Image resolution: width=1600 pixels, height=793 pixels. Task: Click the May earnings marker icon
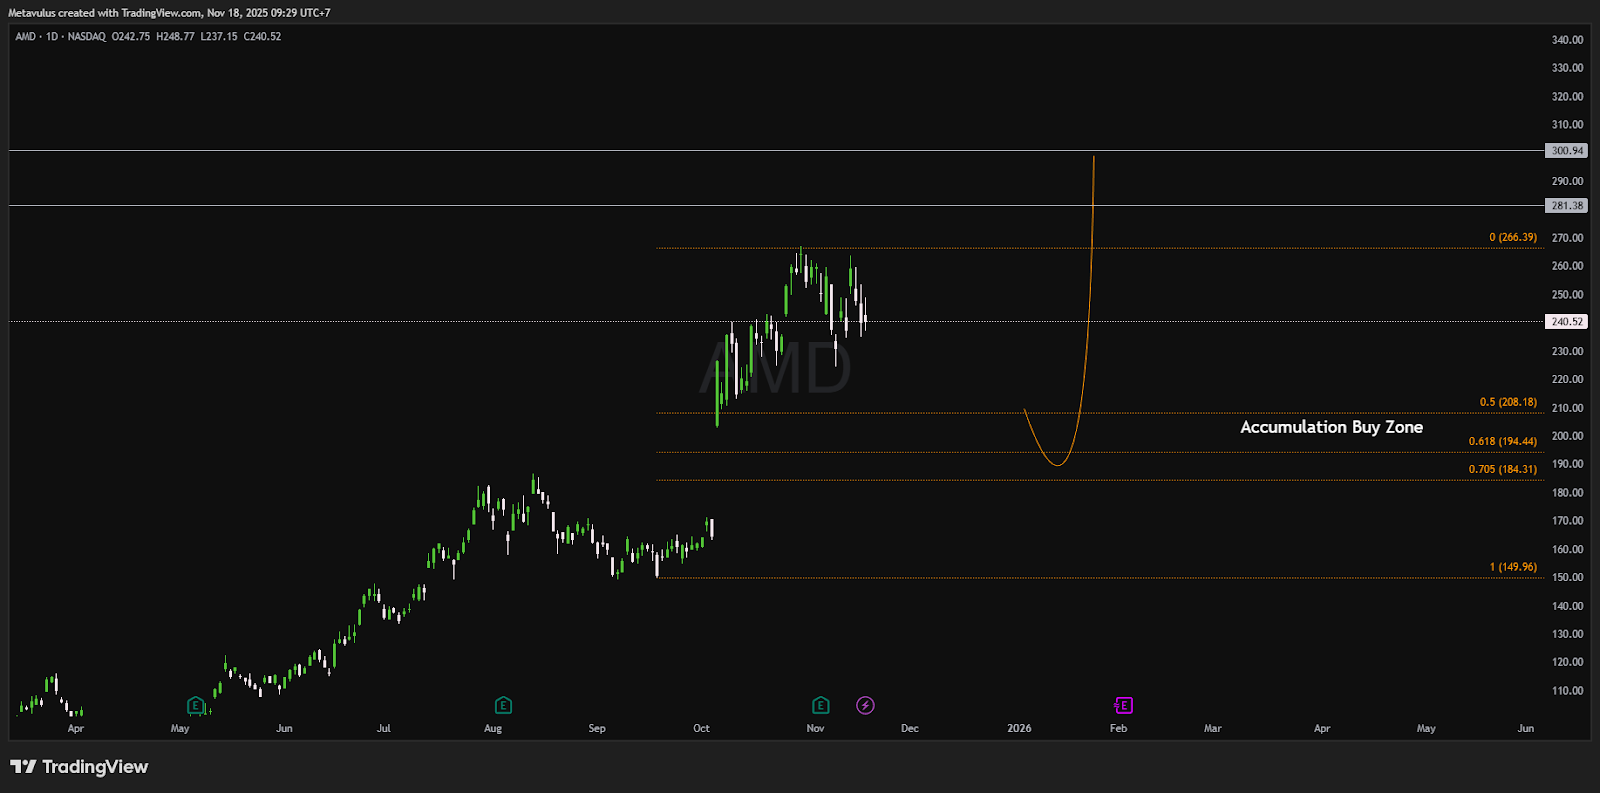tap(195, 706)
